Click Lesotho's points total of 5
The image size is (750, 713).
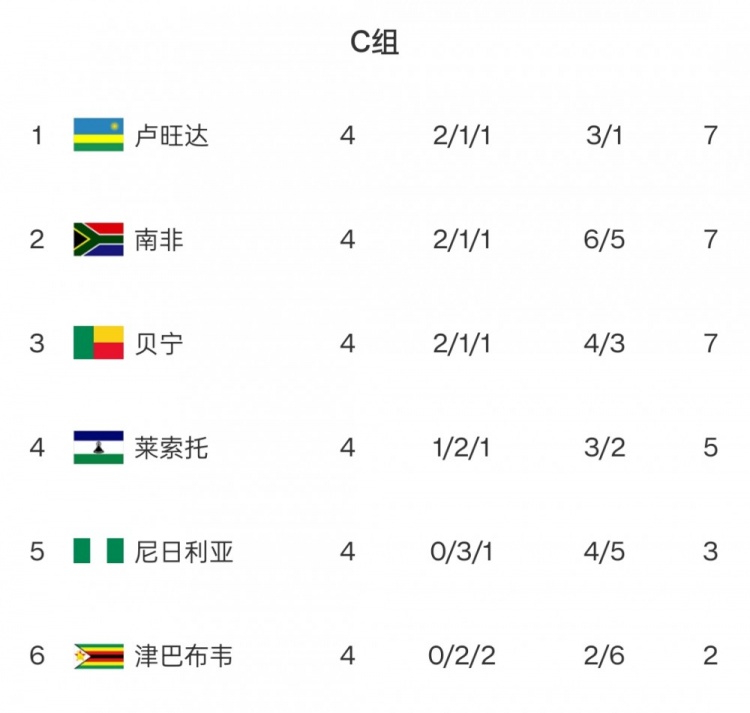(710, 447)
